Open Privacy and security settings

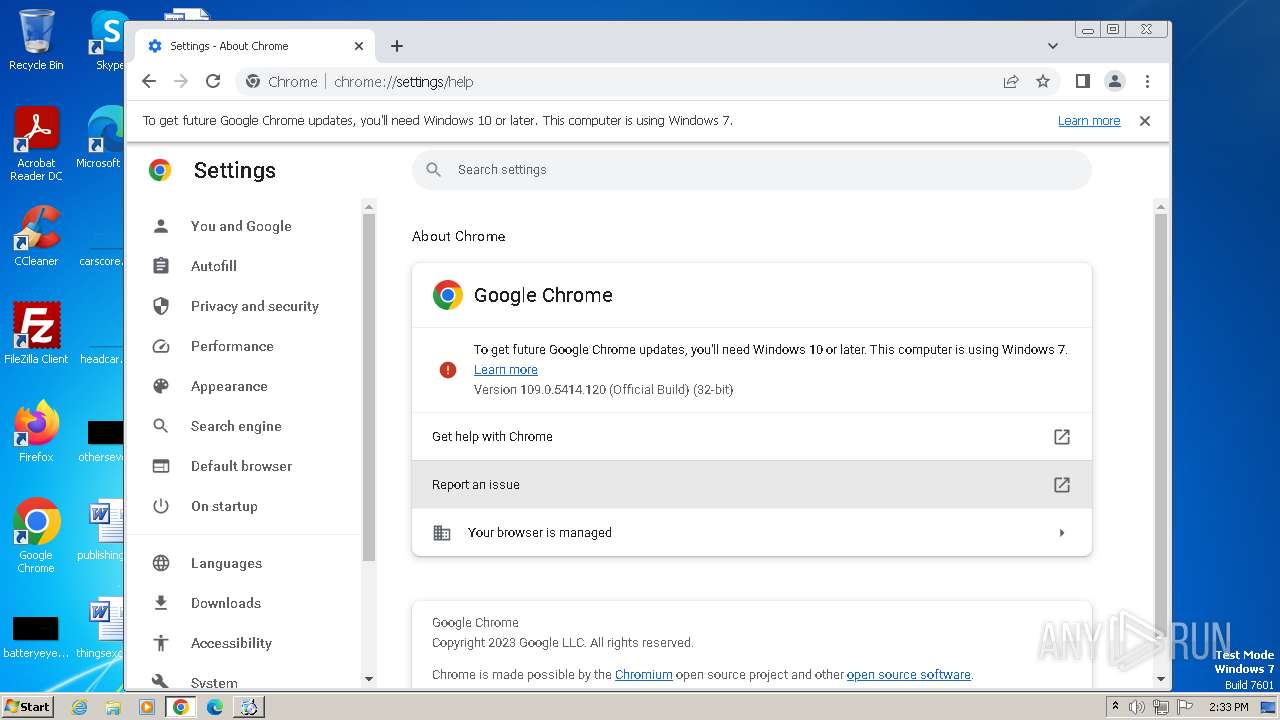[x=255, y=306]
